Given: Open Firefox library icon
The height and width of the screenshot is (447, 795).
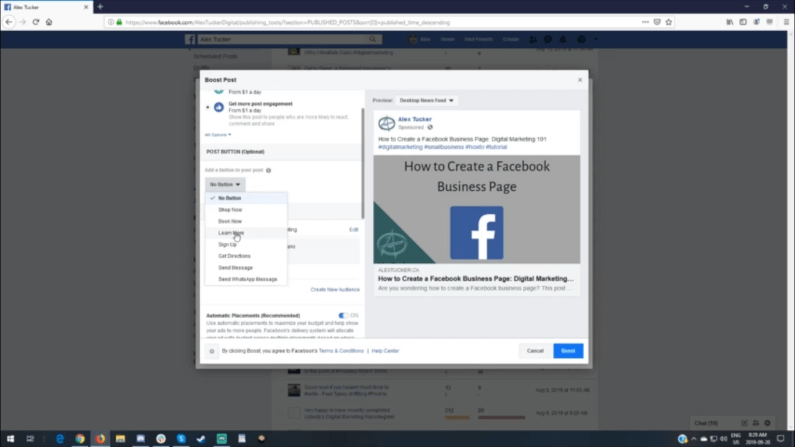Looking at the screenshot, I should [730, 22].
